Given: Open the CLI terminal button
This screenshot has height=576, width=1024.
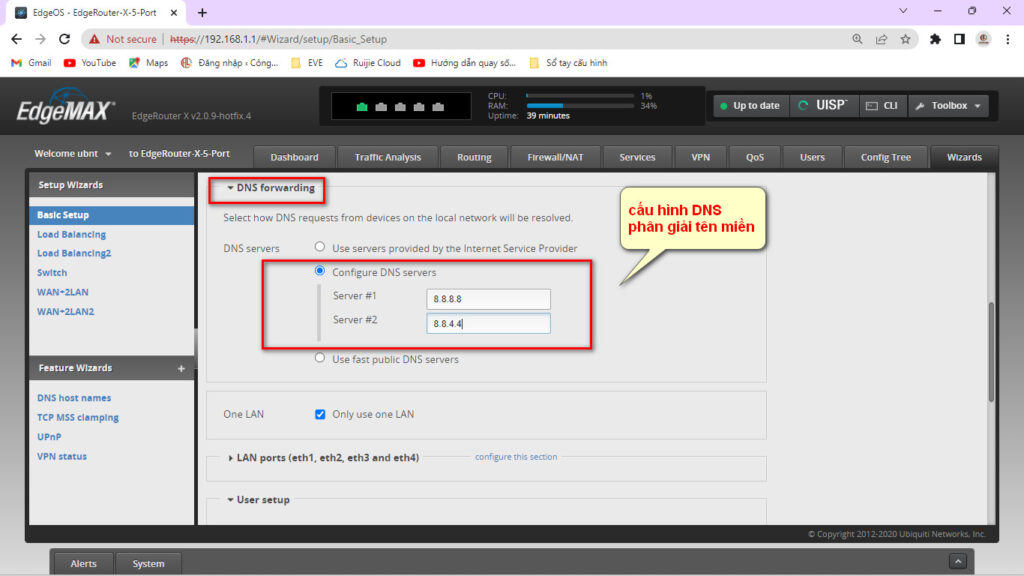Looking at the screenshot, I should pyautogui.click(x=881, y=105).
